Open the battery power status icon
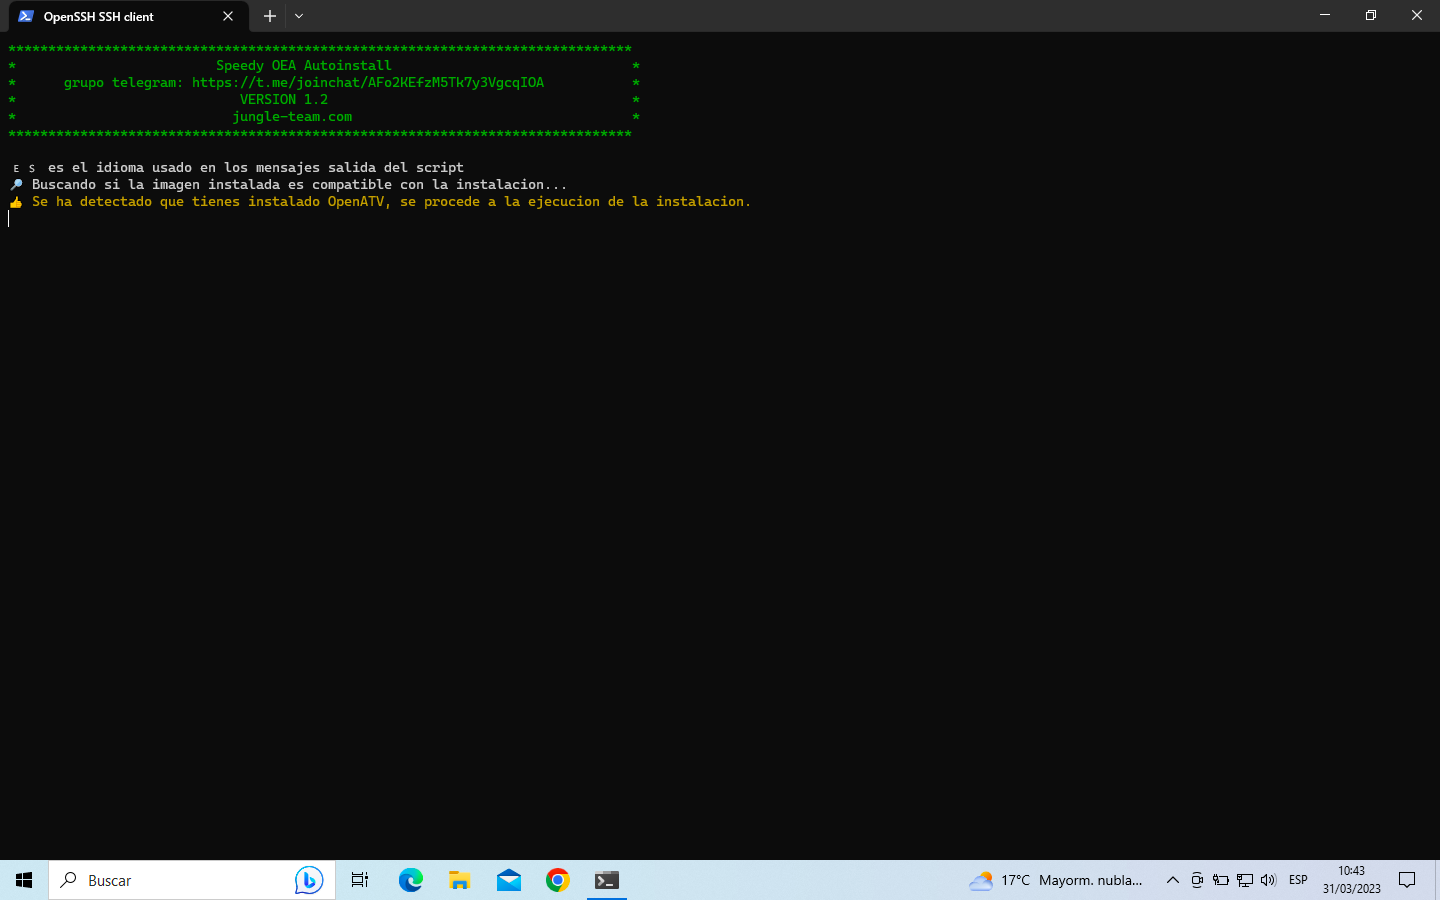1440x900 pixels. click(1221, 880)
